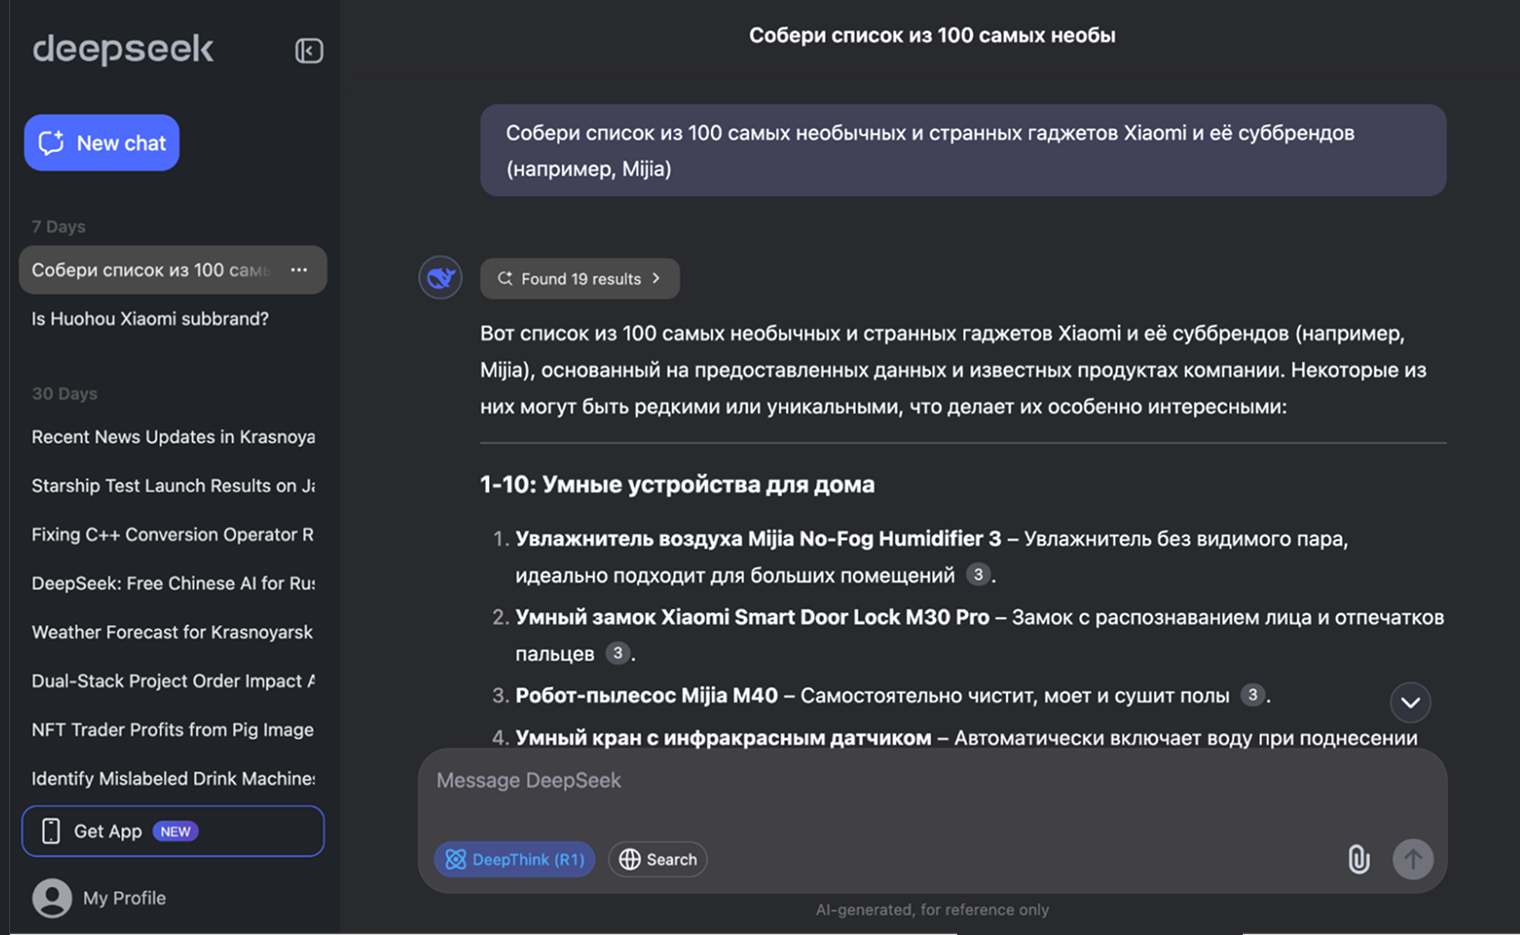Open 'Weather Forecast for Krasnoyarsk' chat
Screen dimensions: 1520x935
173,632
